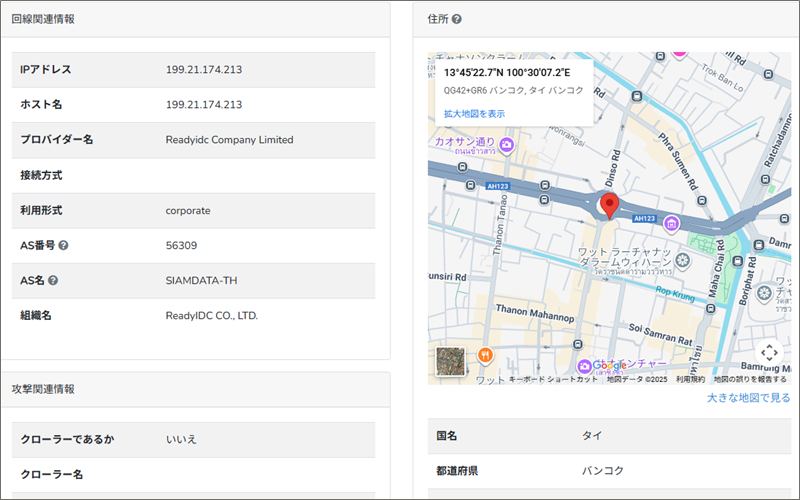Click 地図の誤りを報告する link
The image size is (800, 500).
(750, 380)
